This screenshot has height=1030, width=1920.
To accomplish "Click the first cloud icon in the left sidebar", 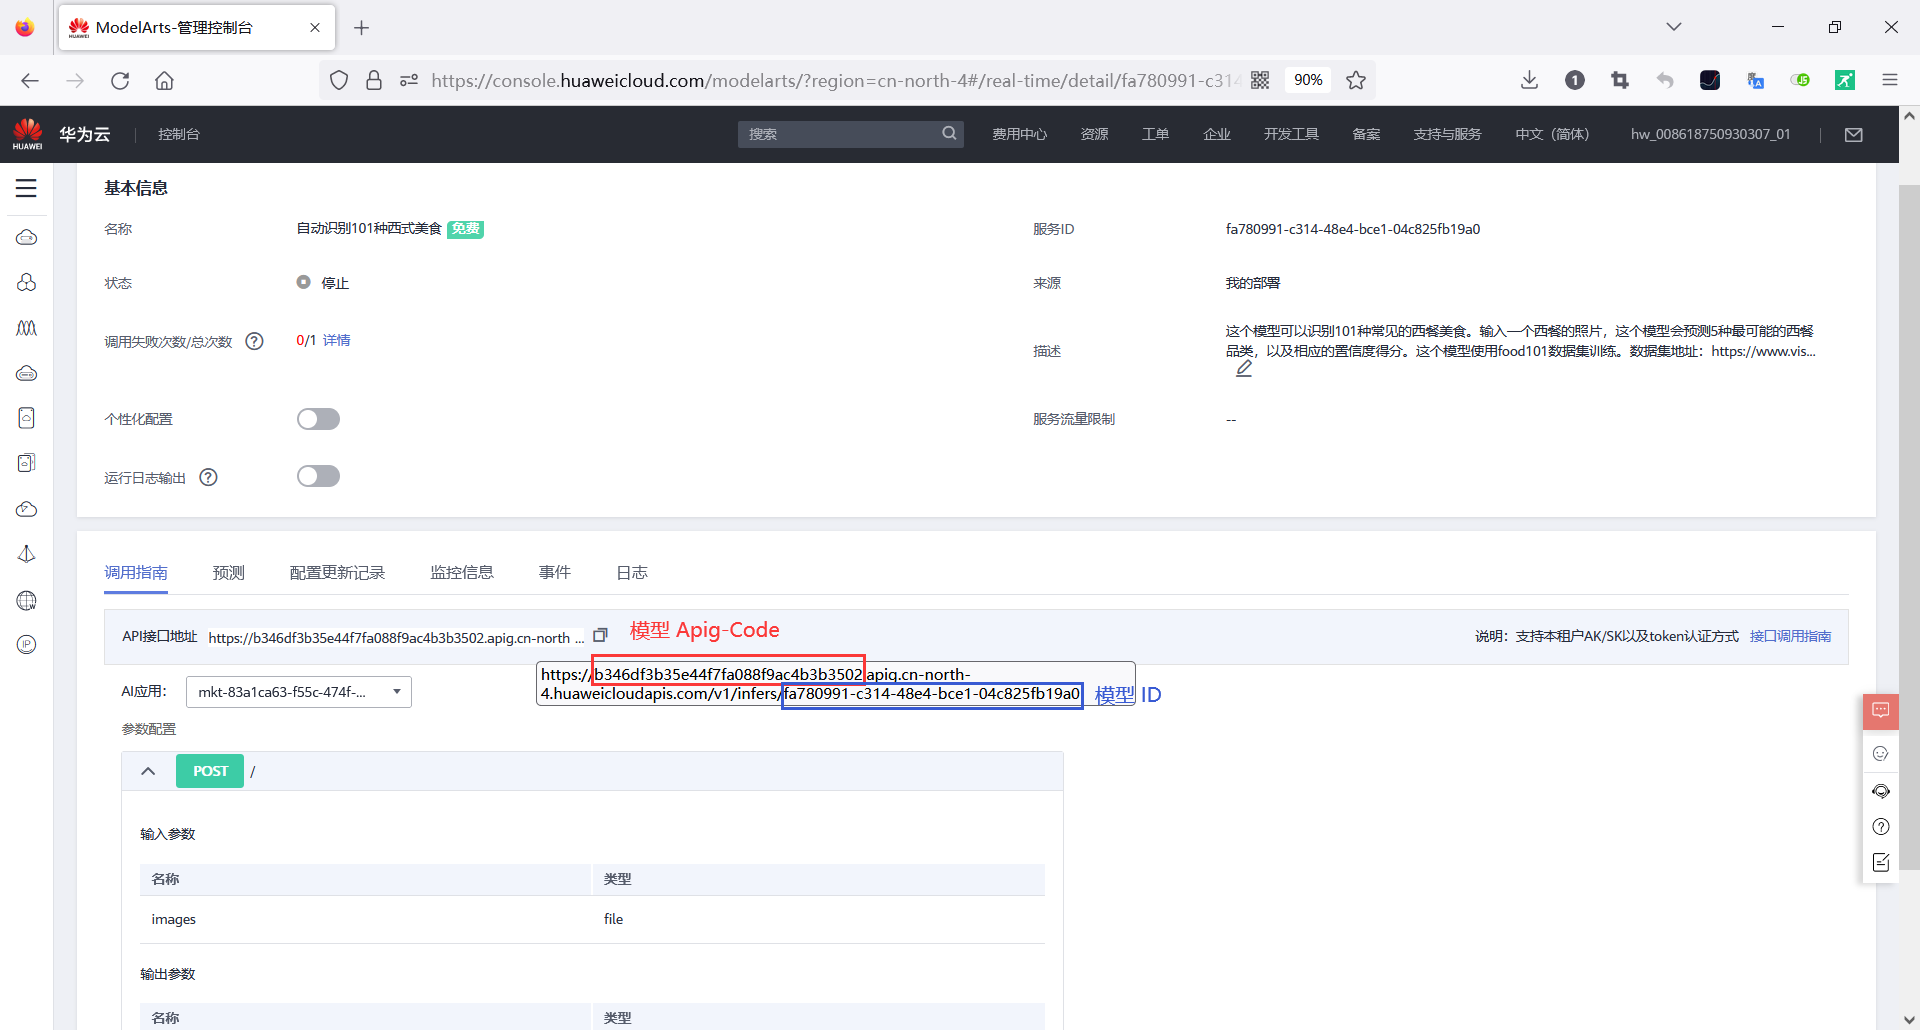I will coord(27,238).
